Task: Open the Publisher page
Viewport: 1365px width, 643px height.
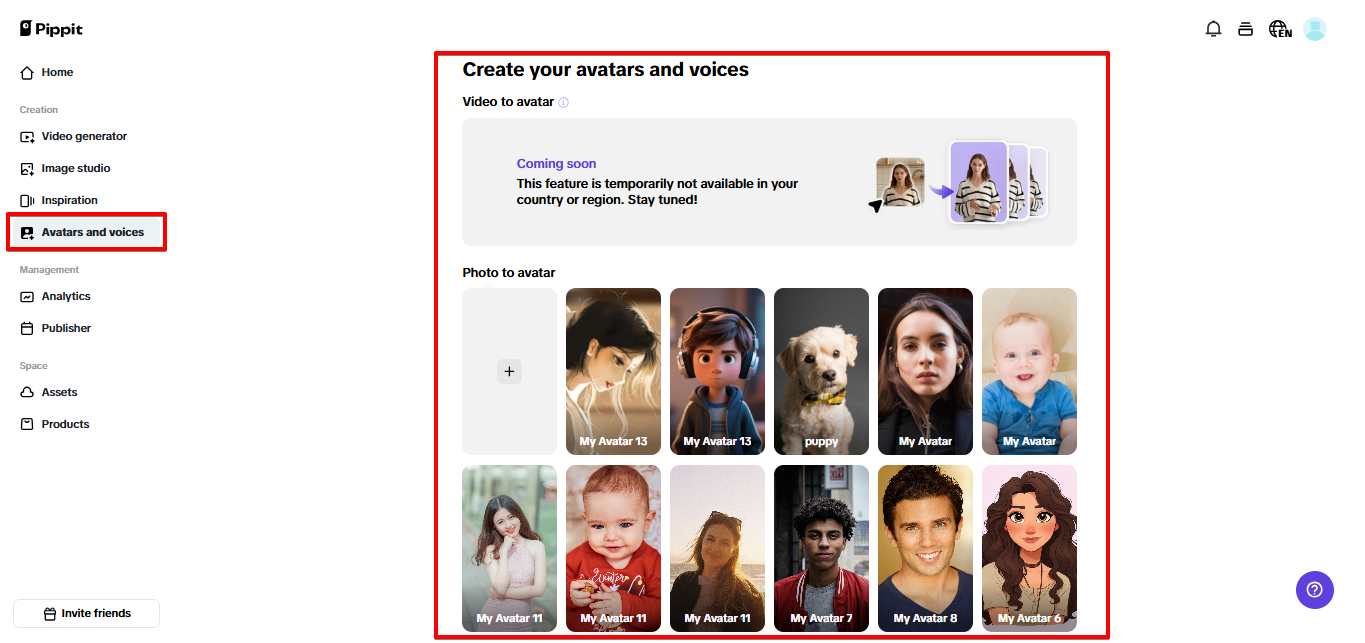Action: coord(66,328)
